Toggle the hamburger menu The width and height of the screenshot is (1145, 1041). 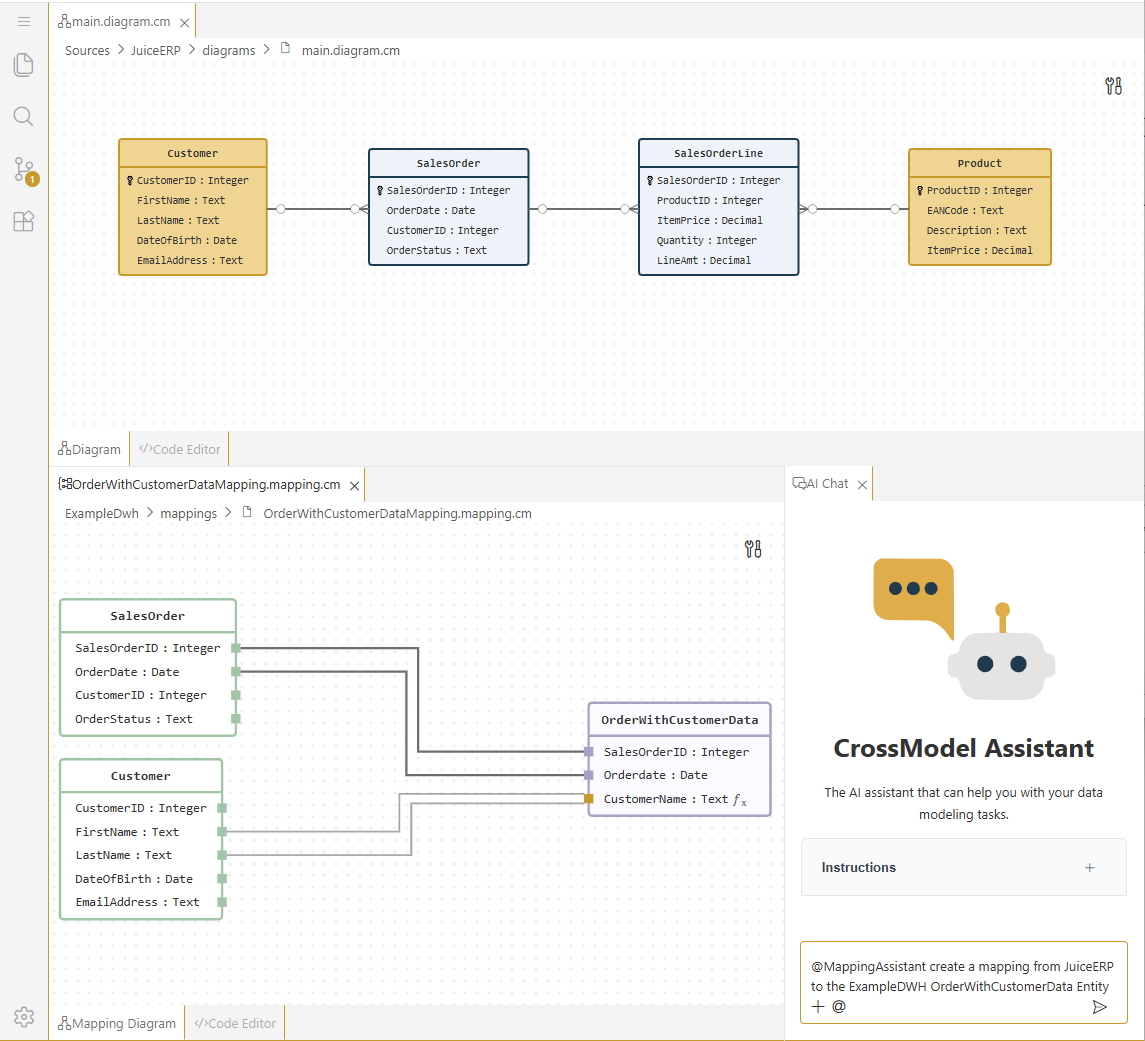pos(24,21)
